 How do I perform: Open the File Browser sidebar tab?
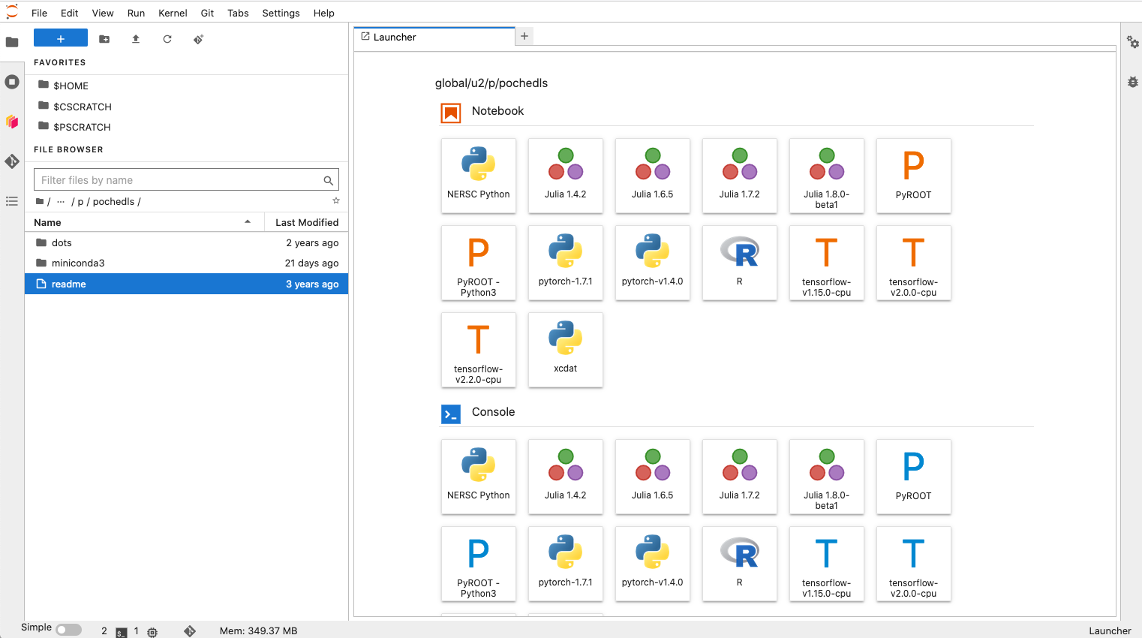pyautogui.click(x=12, y=42)
